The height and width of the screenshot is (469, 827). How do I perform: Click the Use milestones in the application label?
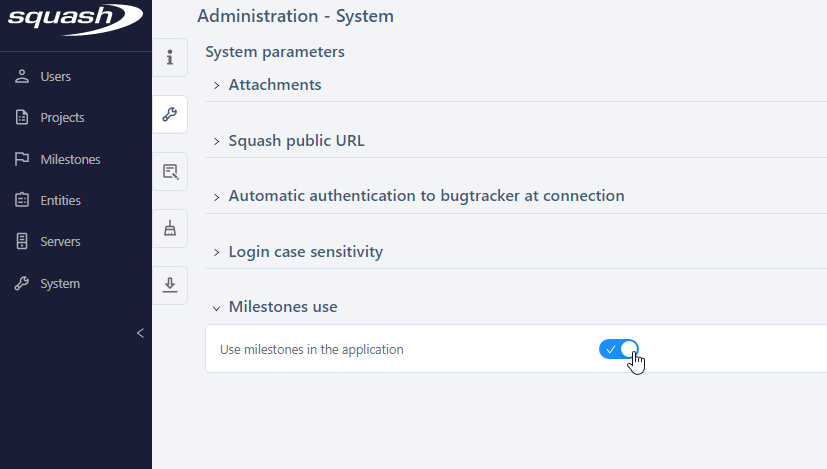[311, 350]
